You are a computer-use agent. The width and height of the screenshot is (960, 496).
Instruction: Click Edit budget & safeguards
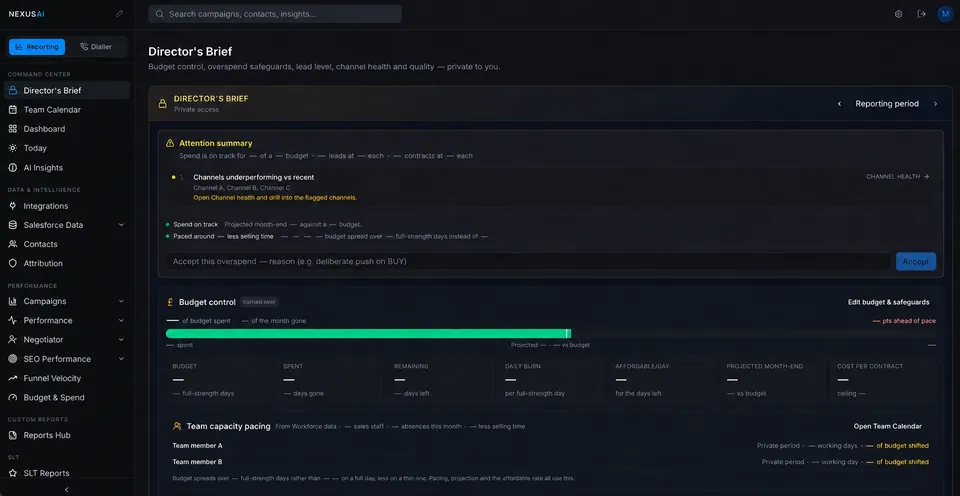pos(888,302)
